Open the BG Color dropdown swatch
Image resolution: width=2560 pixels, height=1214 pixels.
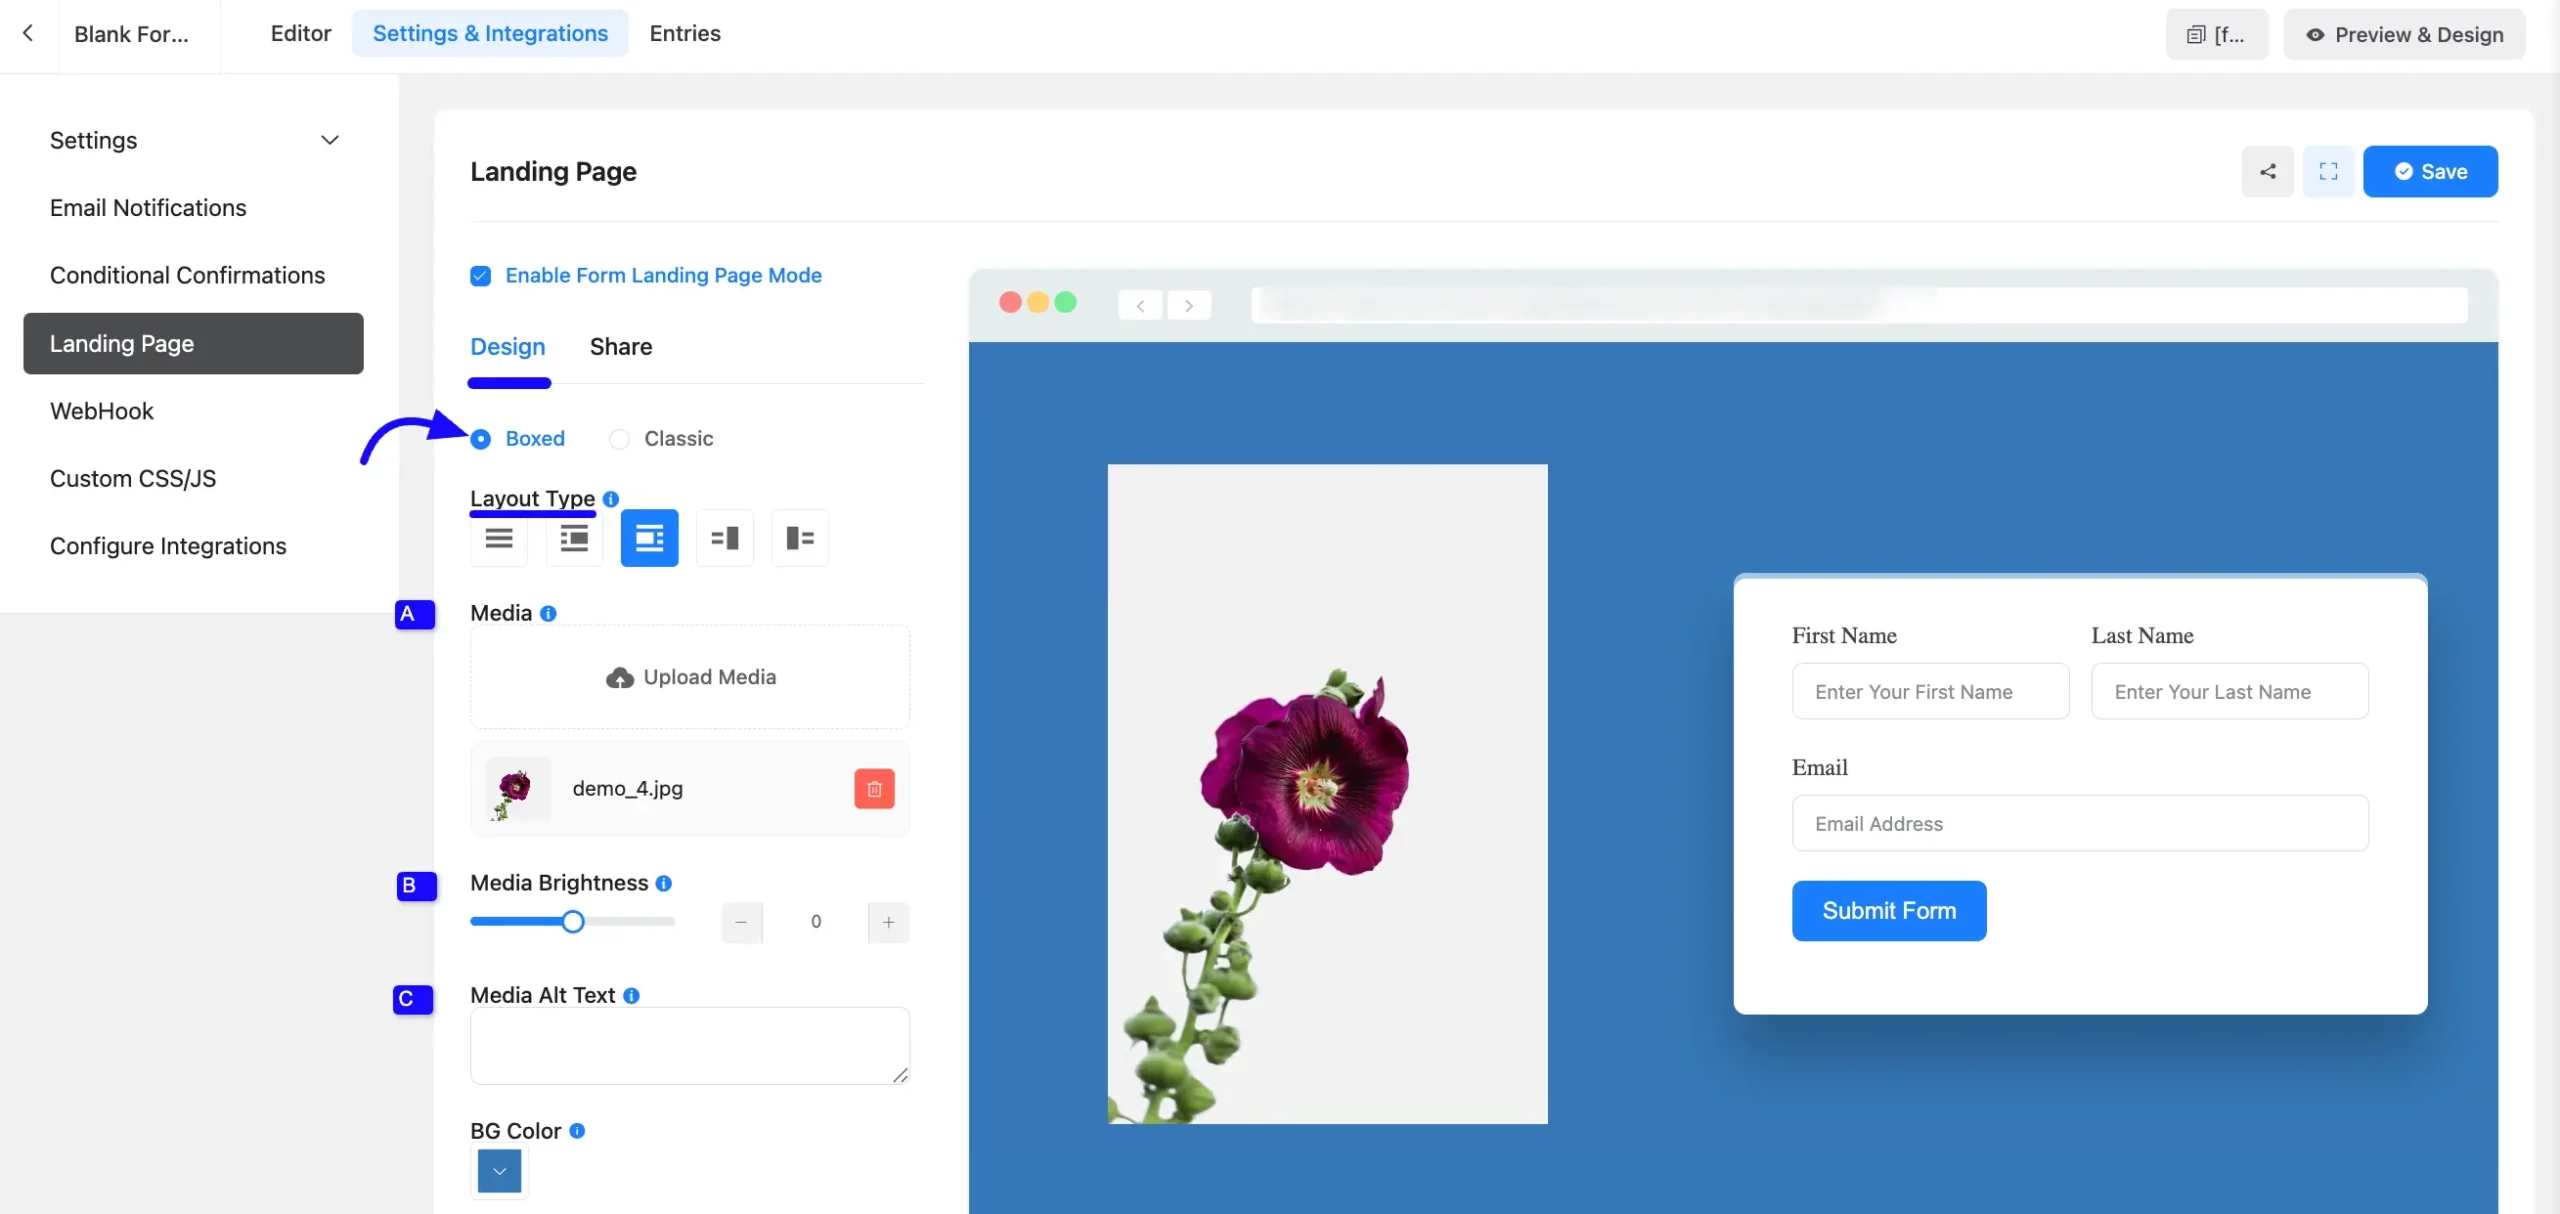point(499,1171)
